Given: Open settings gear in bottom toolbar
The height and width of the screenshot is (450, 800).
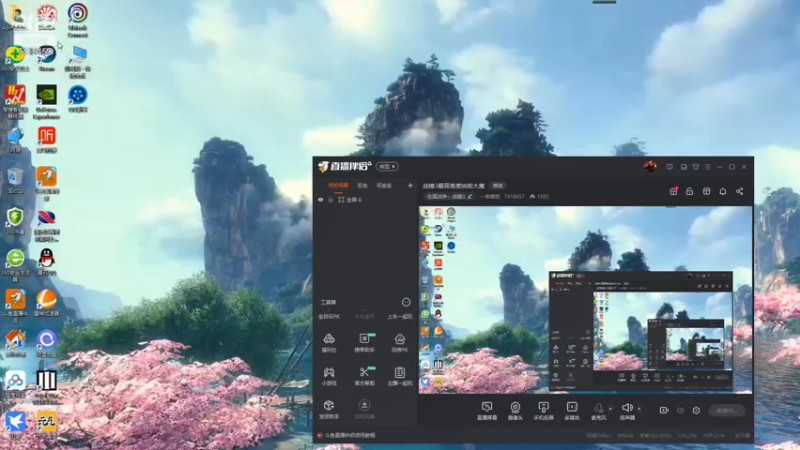Looking at the screenshot, I should [696, 410].
